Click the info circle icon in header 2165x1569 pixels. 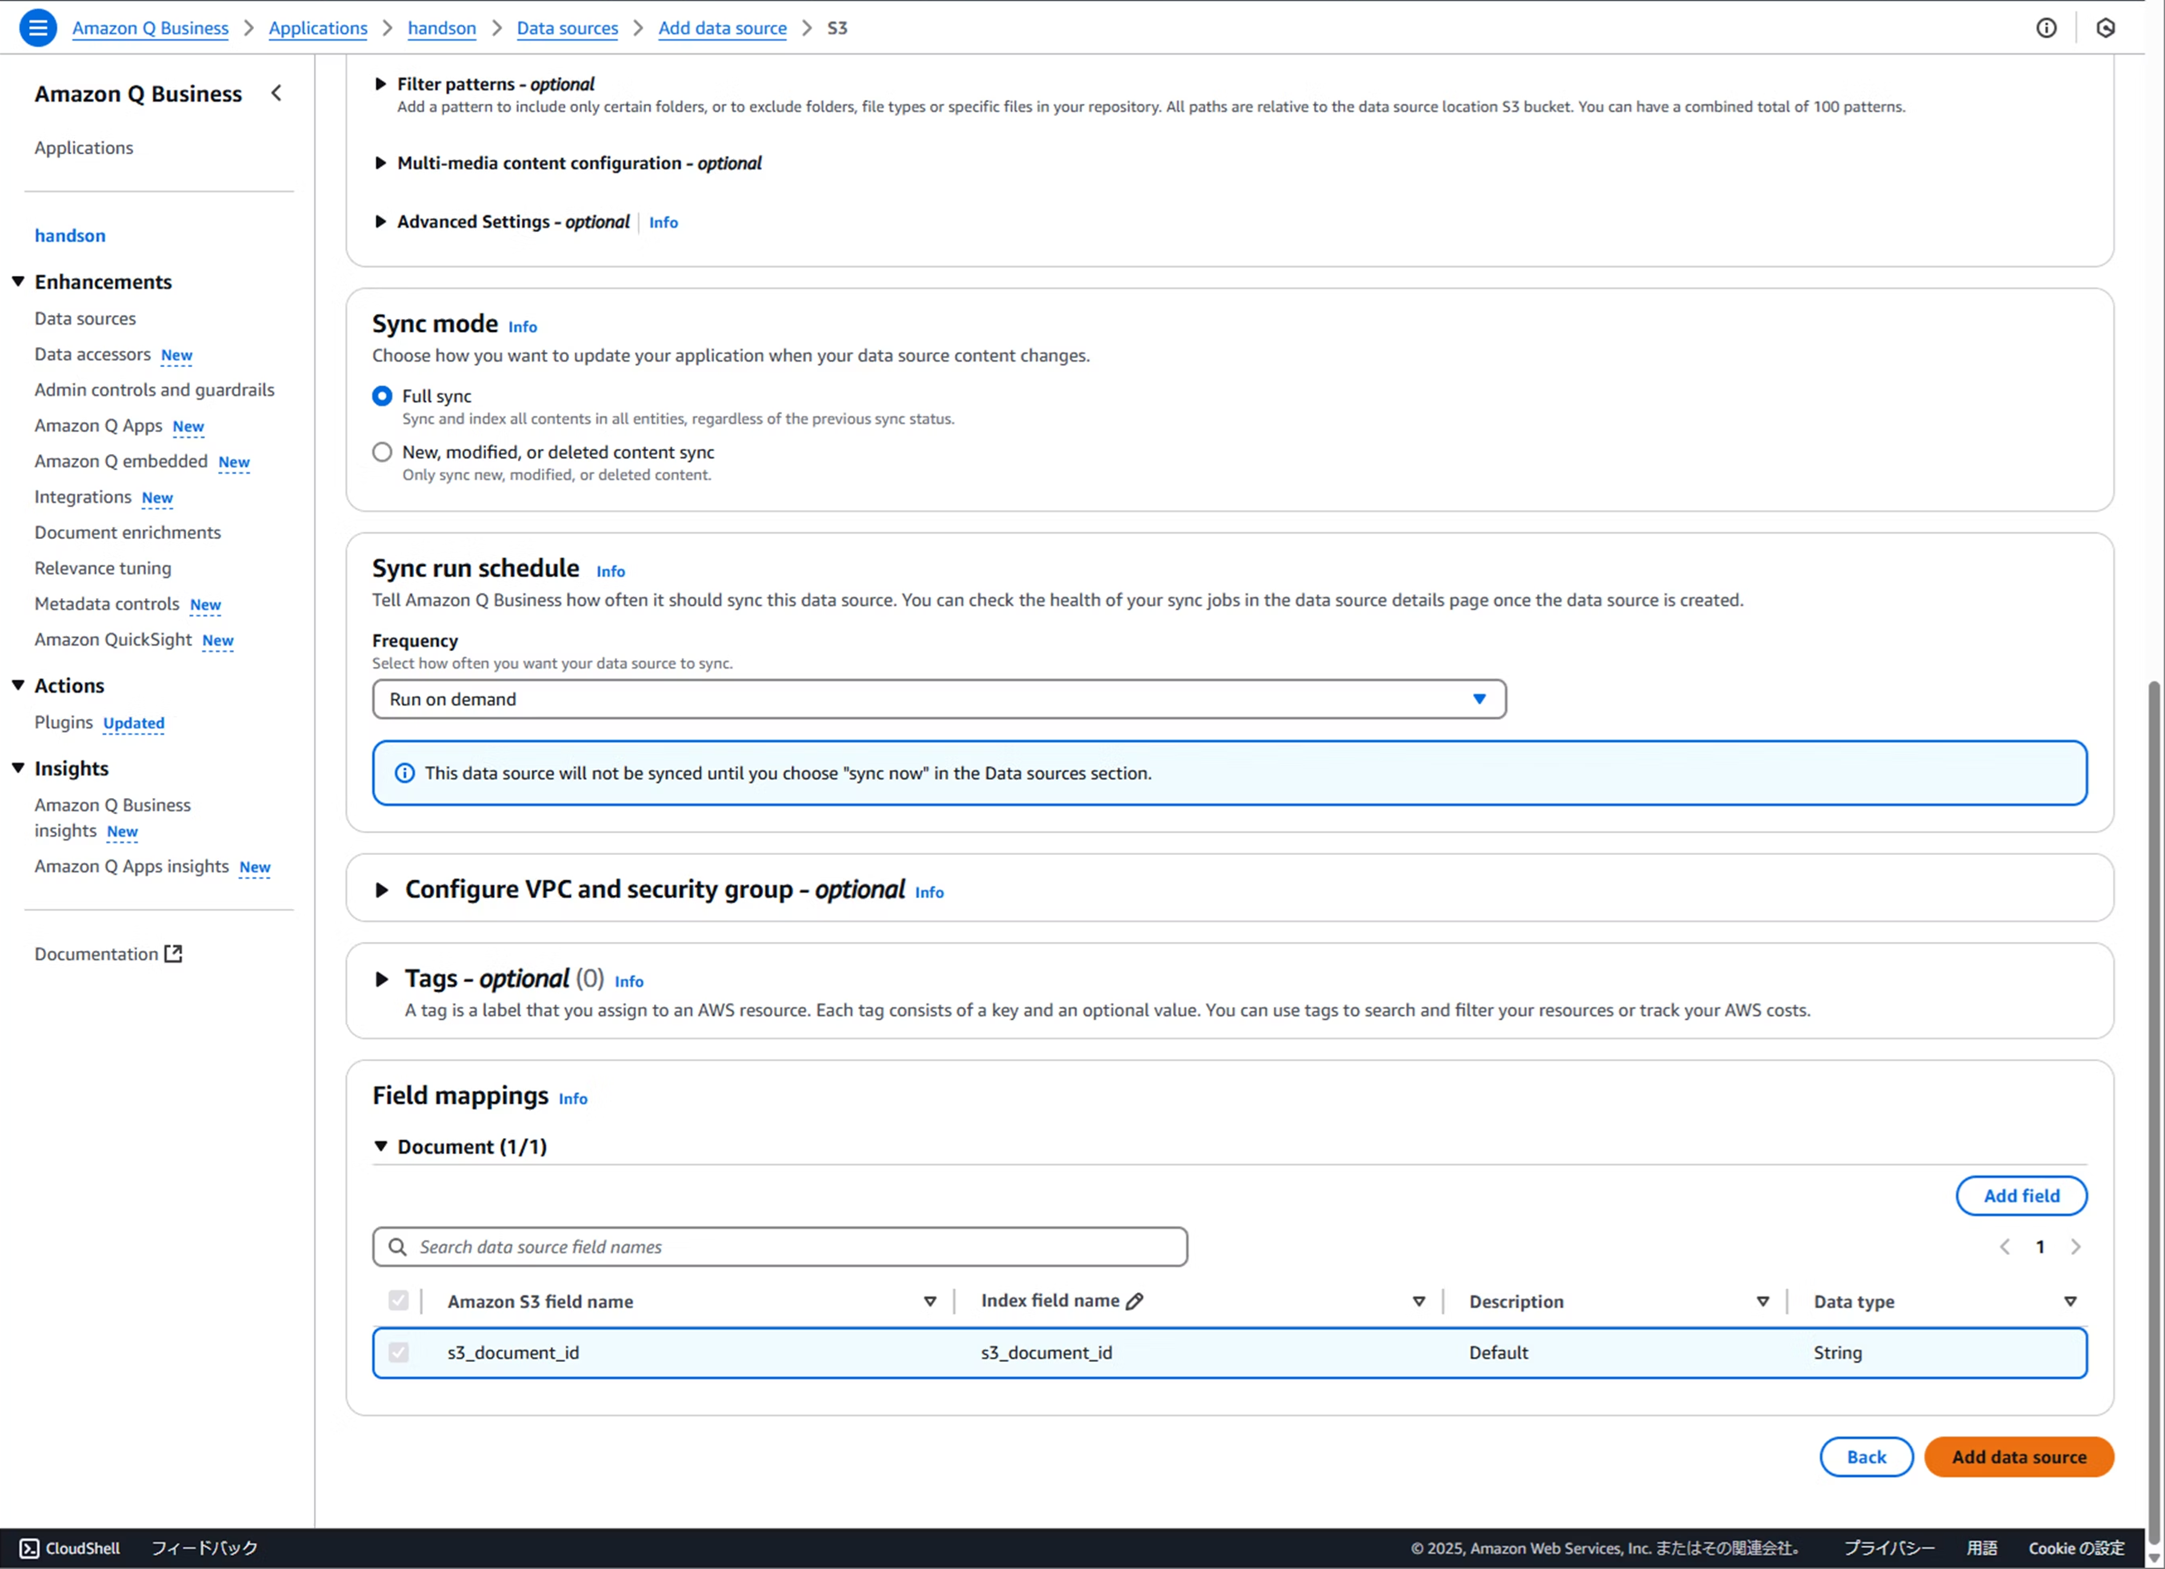pos(2046,28)
